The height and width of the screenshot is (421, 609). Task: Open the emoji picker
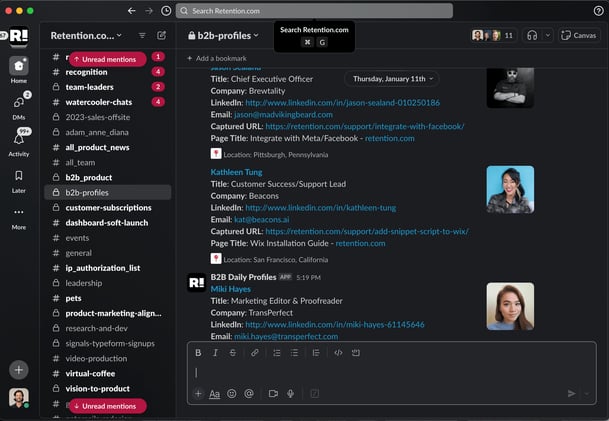pos(231,394)
